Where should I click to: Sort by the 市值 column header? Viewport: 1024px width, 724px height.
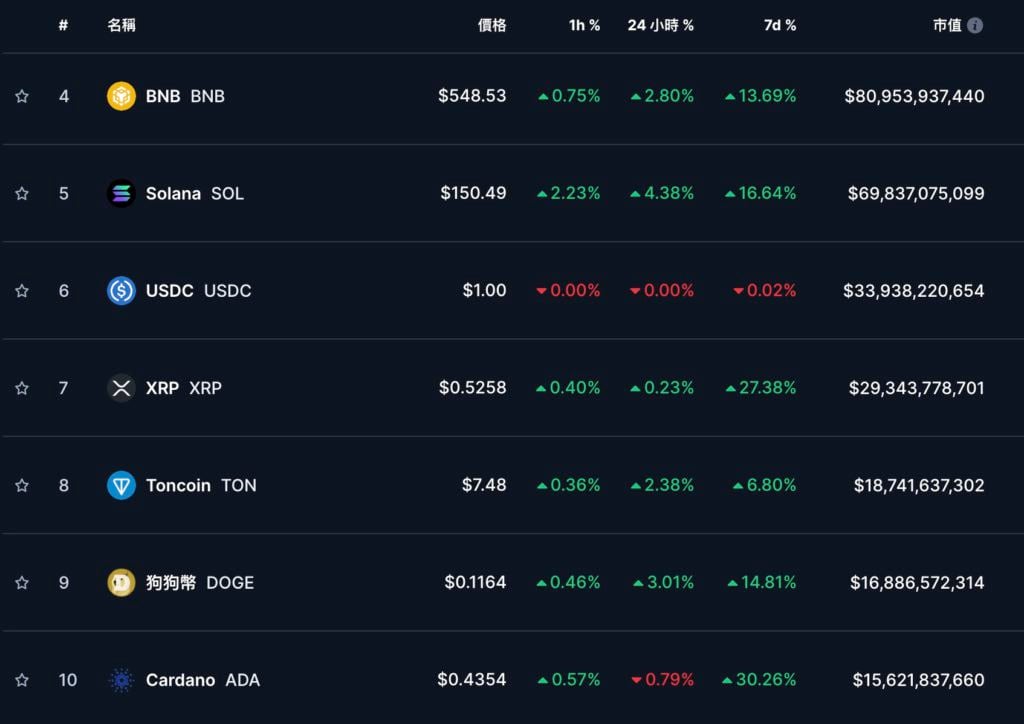946,26
